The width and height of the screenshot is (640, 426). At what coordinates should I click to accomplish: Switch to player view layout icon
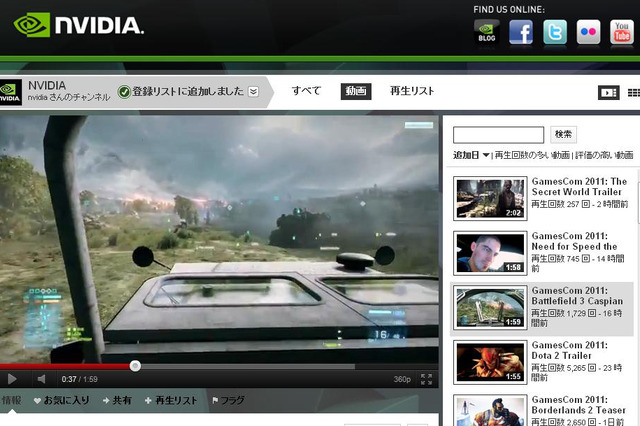(x=609, y=93)
